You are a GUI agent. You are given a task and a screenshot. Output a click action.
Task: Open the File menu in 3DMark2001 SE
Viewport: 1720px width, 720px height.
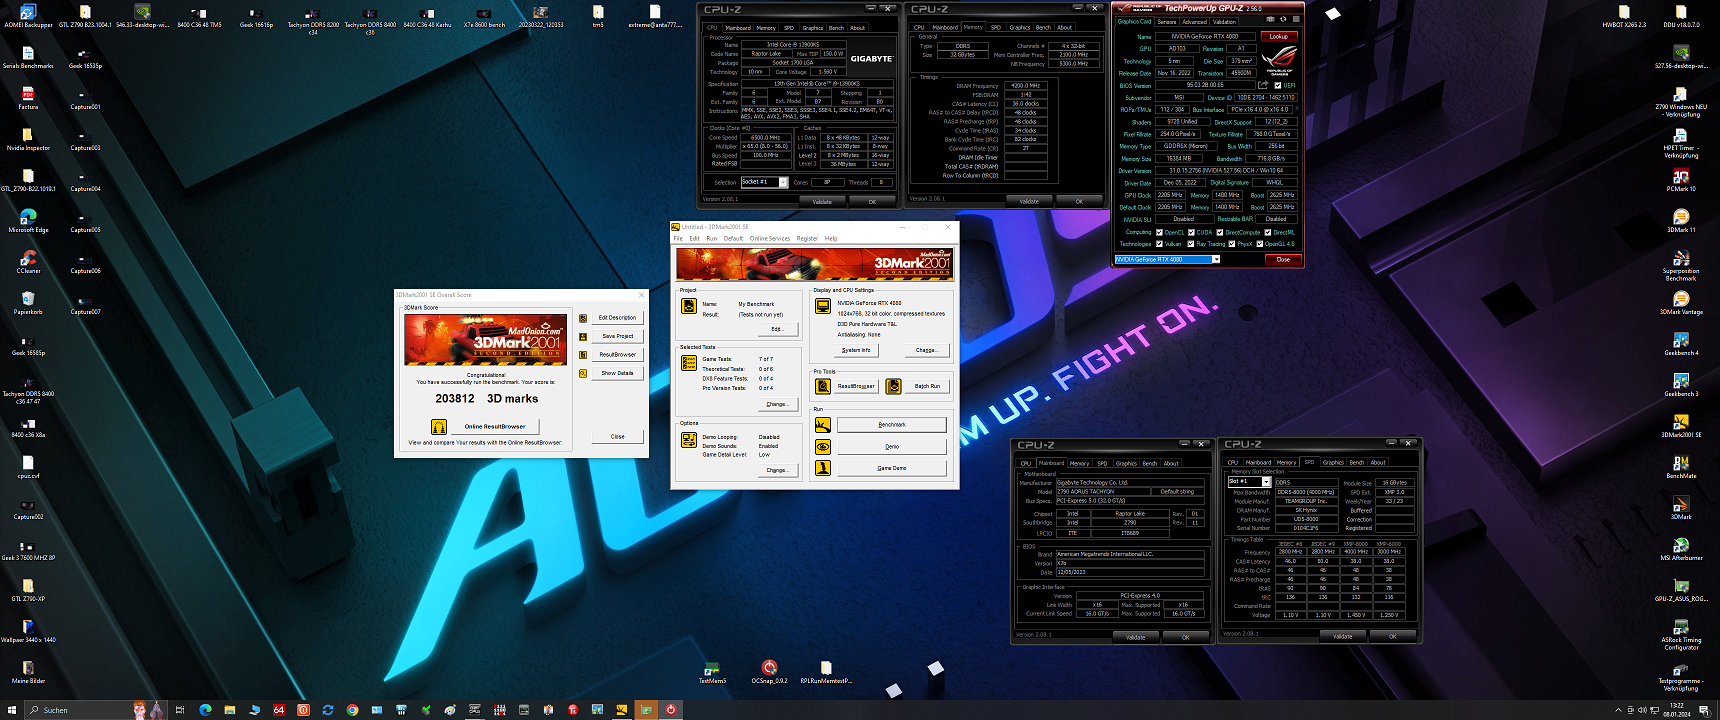[678, 238]
